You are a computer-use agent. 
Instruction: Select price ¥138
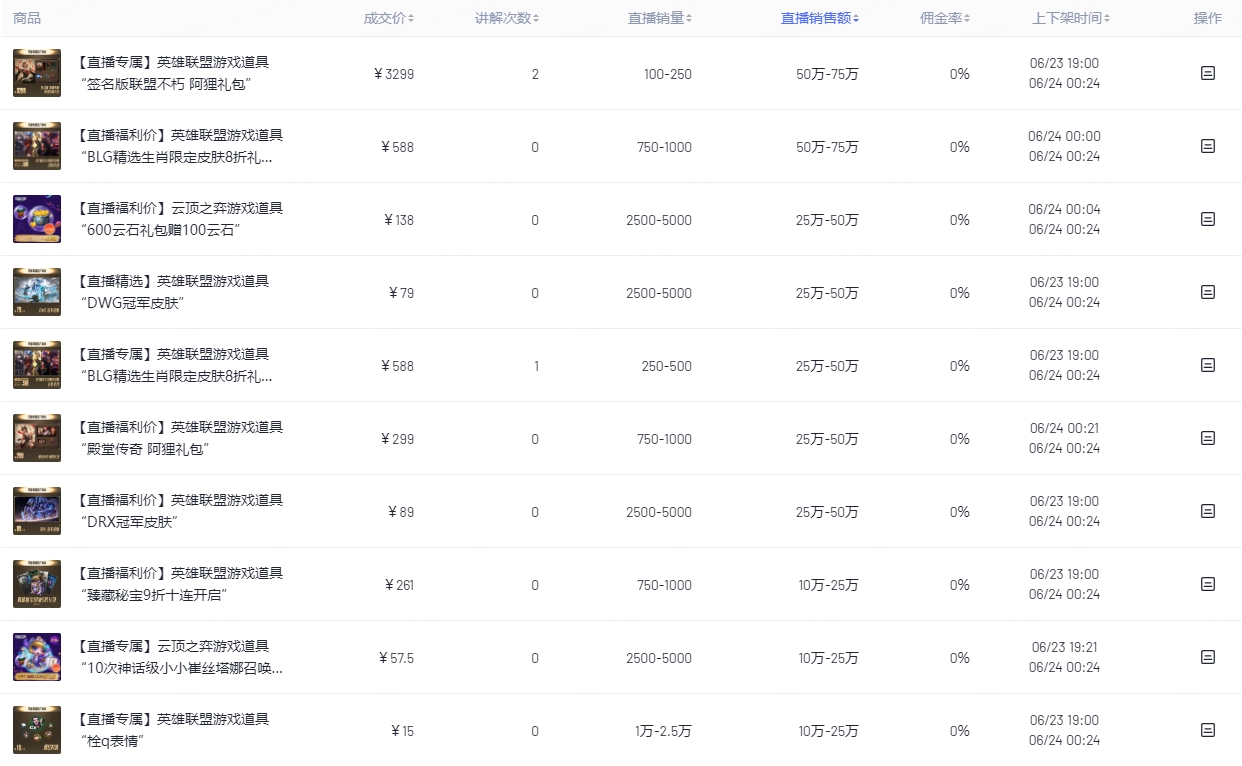point(397,220)
